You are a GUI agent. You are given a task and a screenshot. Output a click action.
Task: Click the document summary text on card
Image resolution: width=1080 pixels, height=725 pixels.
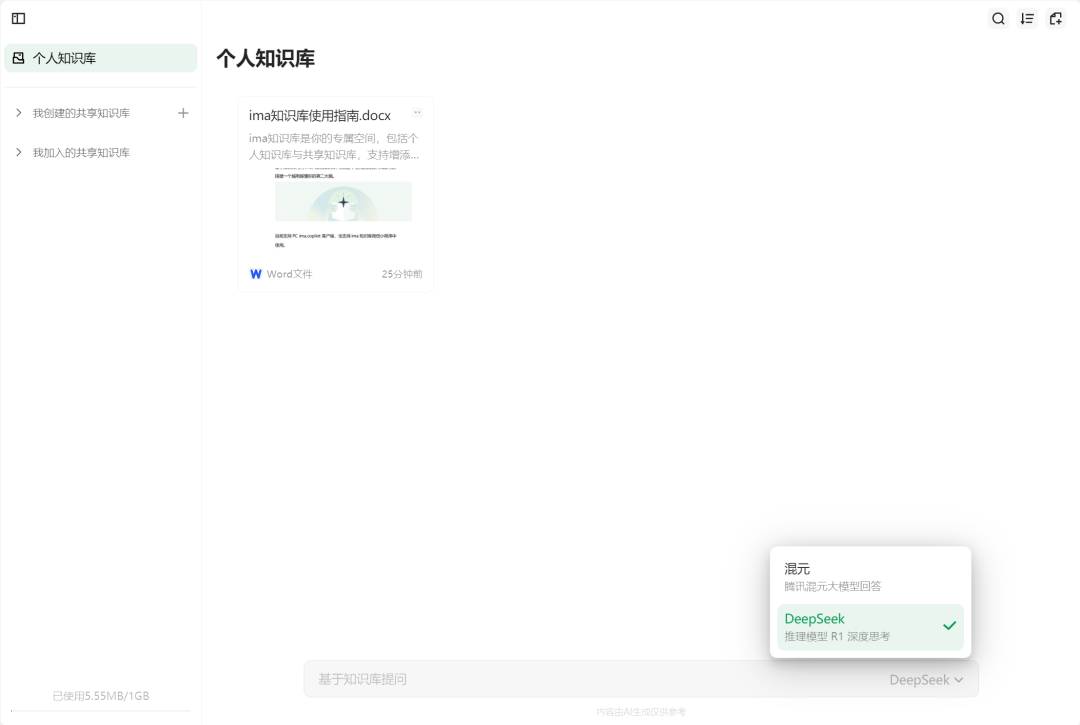click(x=334, y=147)
